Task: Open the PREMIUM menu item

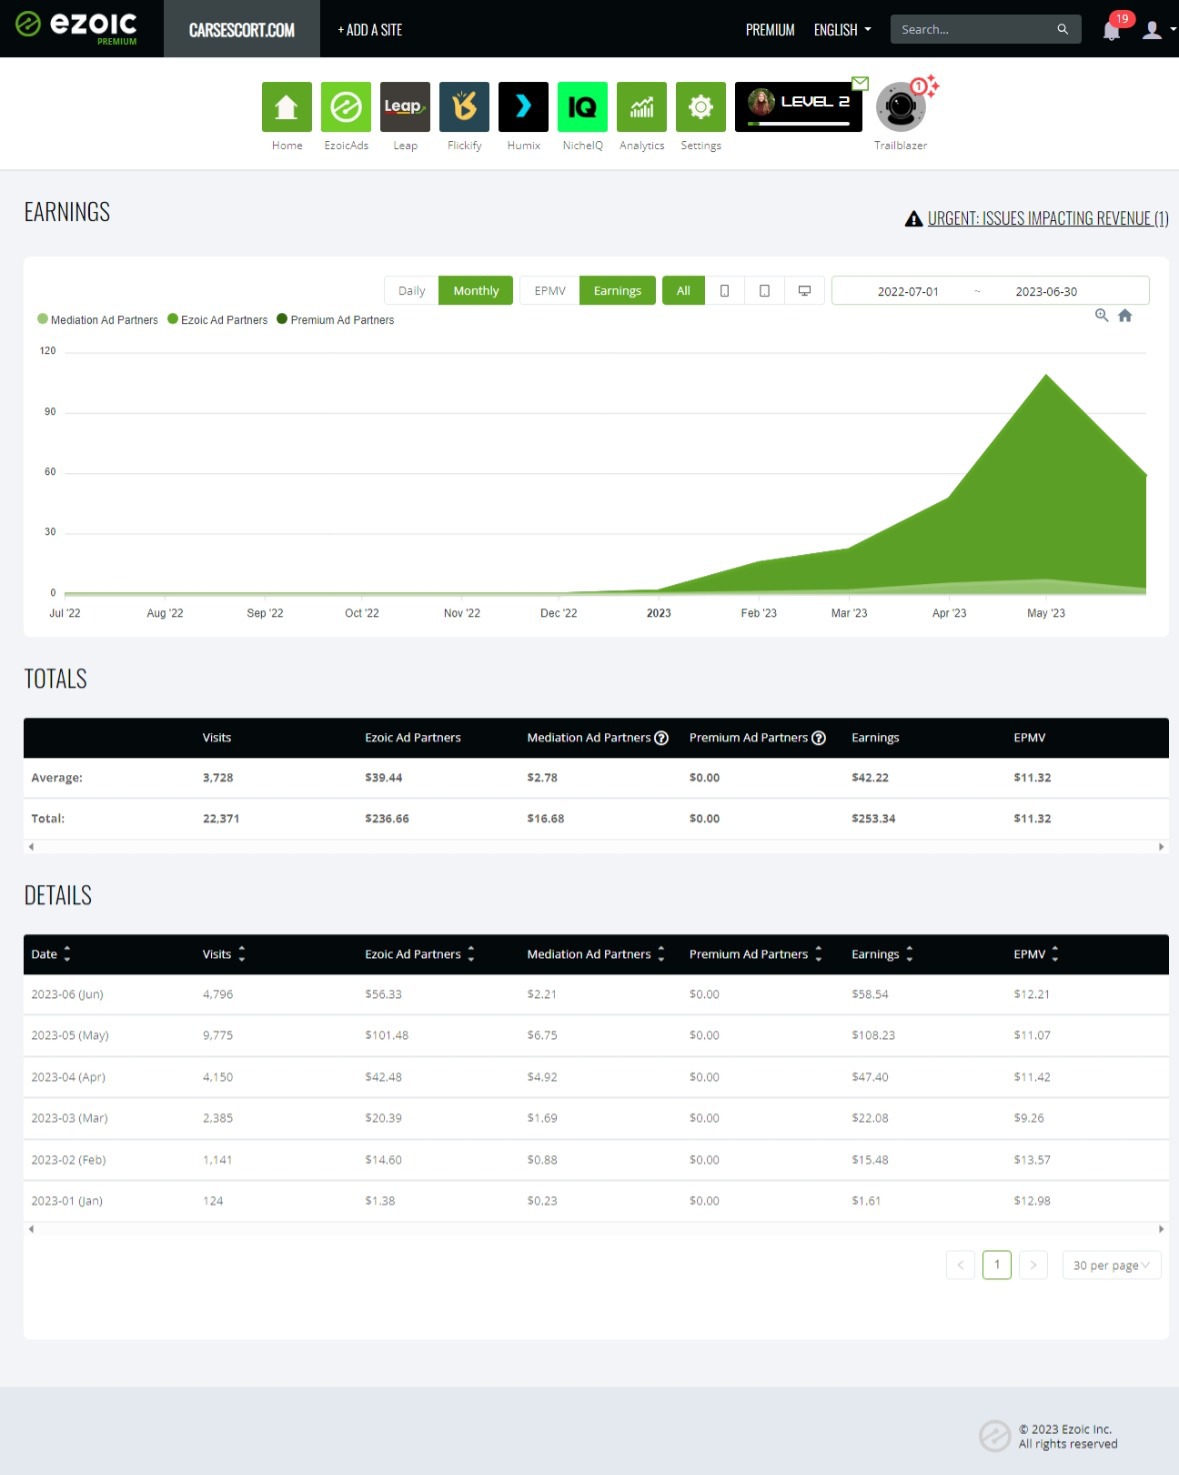Action: tap(770, 30)
